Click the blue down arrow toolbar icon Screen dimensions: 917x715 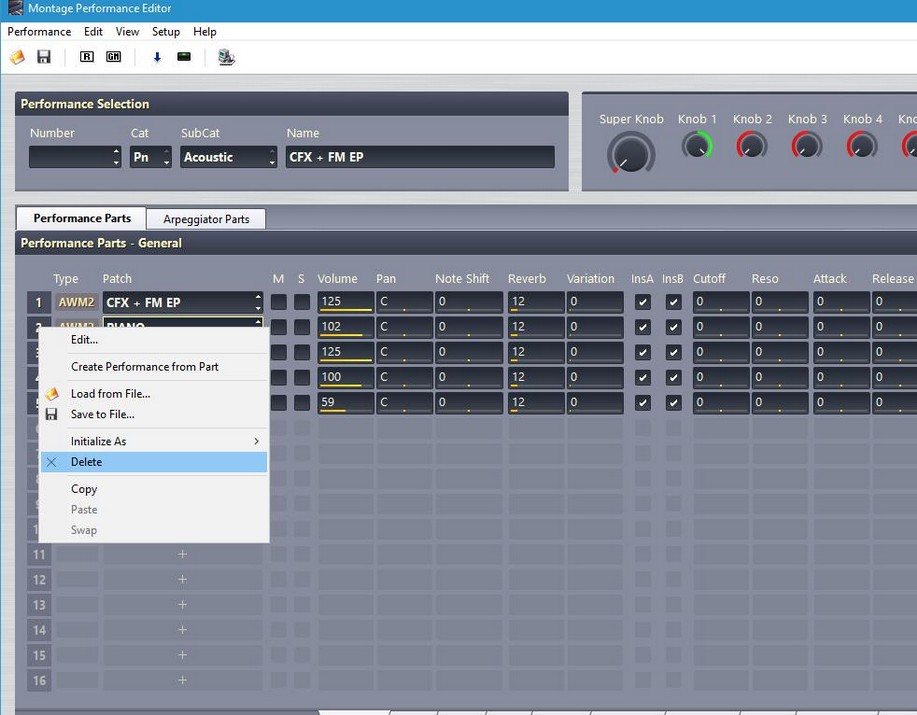pos(157,57)
